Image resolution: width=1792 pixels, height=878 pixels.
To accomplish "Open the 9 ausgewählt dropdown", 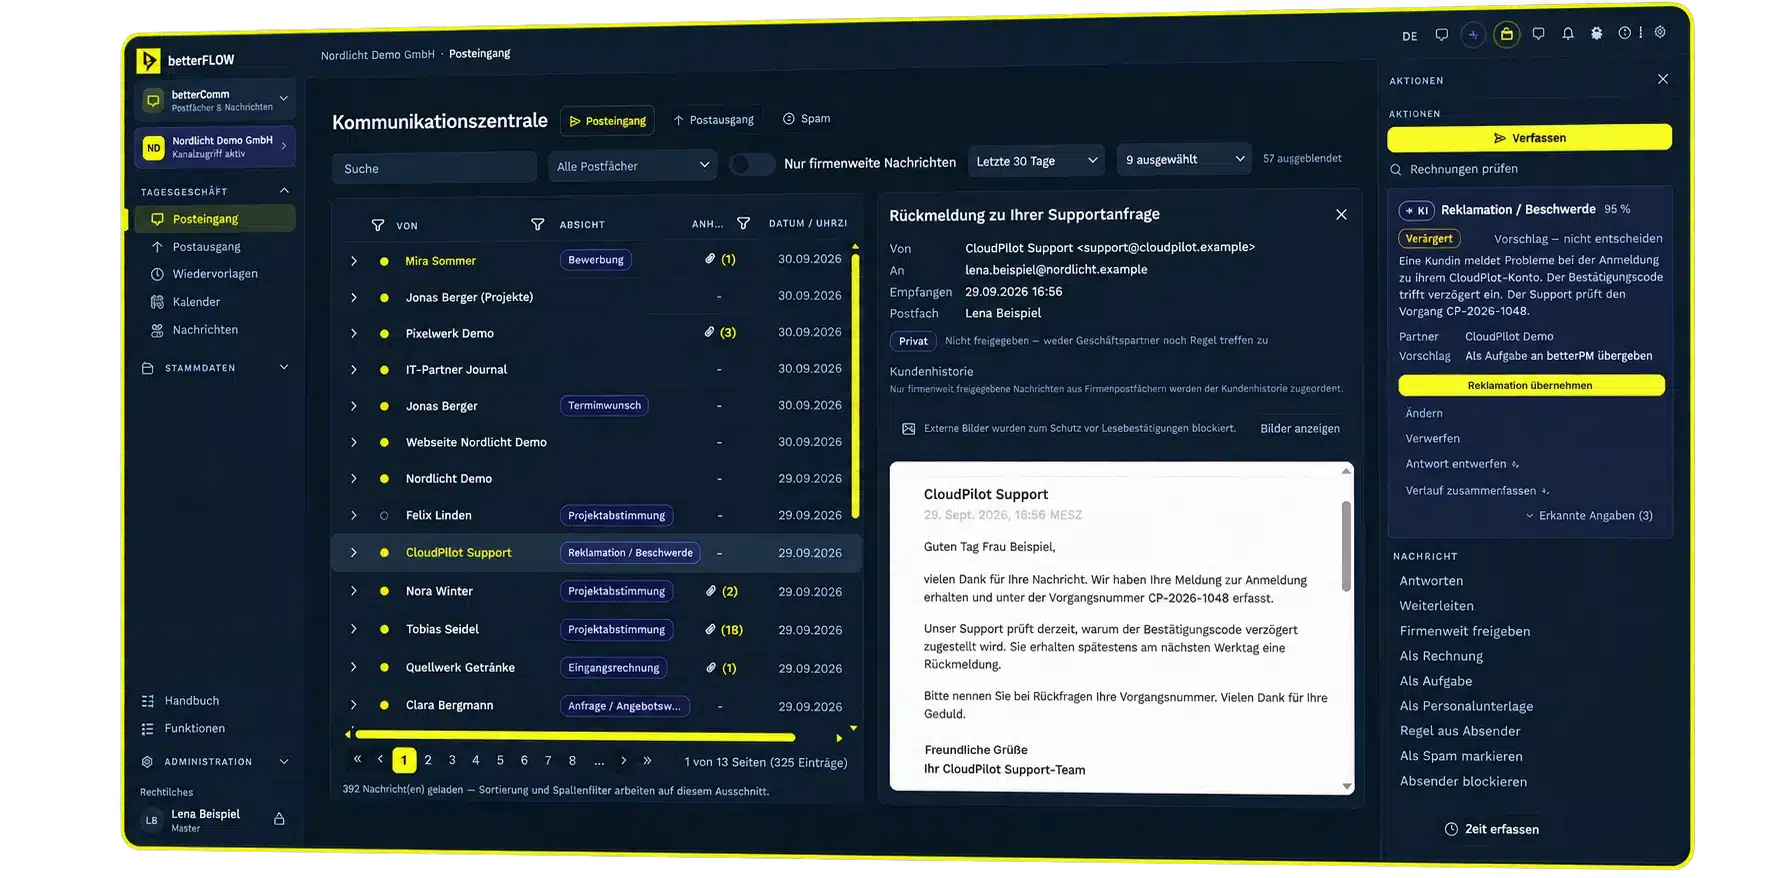I will (x=1184, y=160).
